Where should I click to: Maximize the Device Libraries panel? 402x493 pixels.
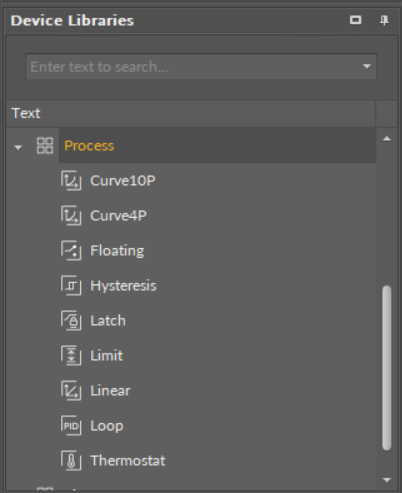tap(355, 20)
